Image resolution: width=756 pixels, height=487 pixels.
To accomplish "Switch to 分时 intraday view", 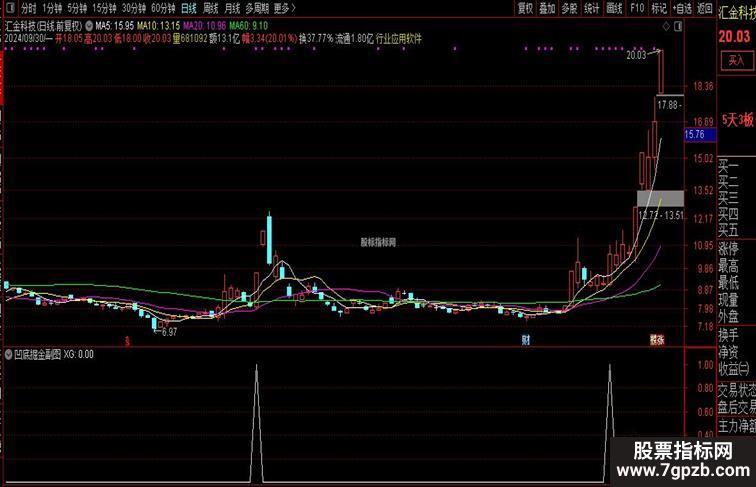I will tap(28, 8).
